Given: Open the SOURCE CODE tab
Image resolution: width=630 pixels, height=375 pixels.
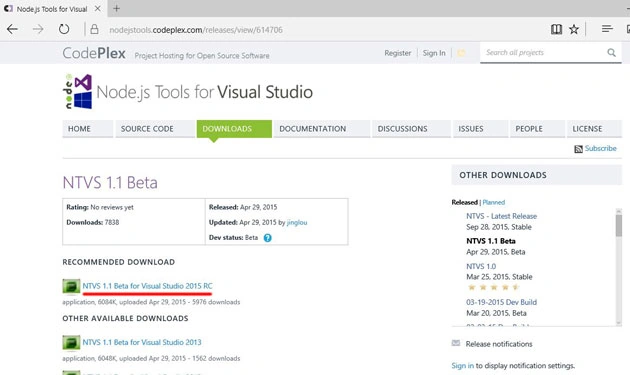Looking at the screenshot, I should pos(155,129).
